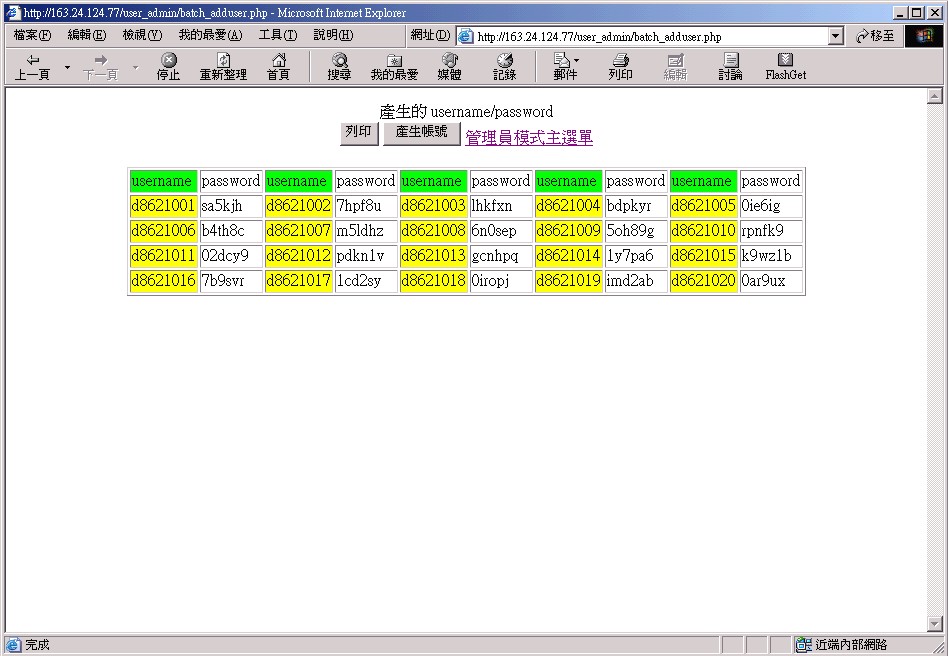The width and height of the screenshot is (948, 656).
Task: Expand the address bar dropdown arrow
Action: coord(836,36)
